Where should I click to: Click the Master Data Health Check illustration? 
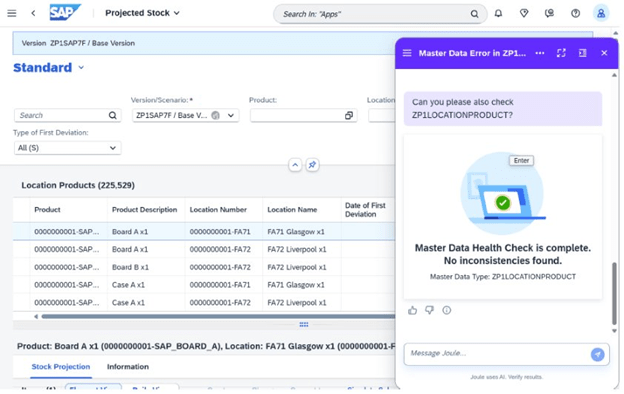click(503, 193)
